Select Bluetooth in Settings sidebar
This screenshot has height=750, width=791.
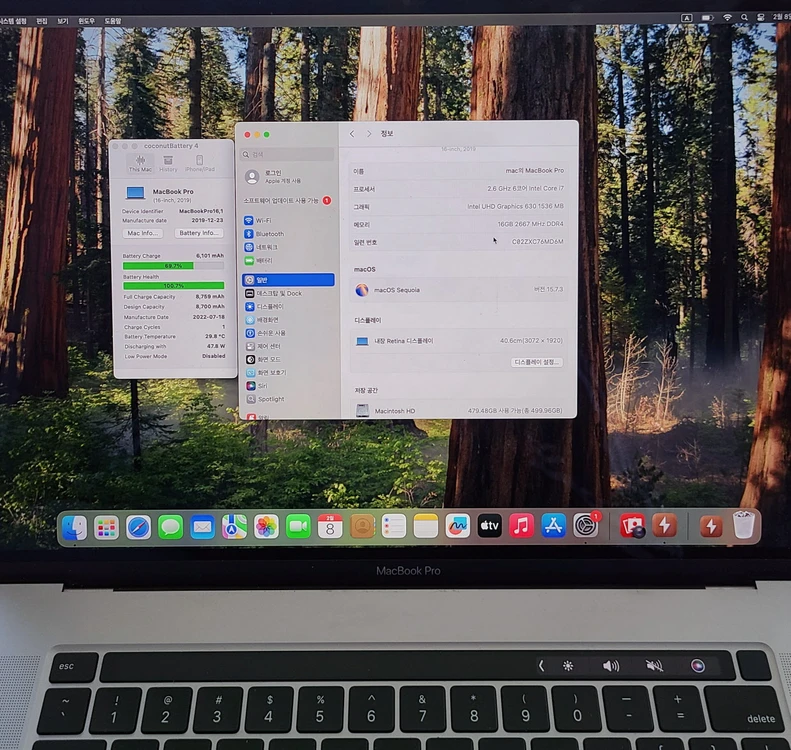click(288, 234)
